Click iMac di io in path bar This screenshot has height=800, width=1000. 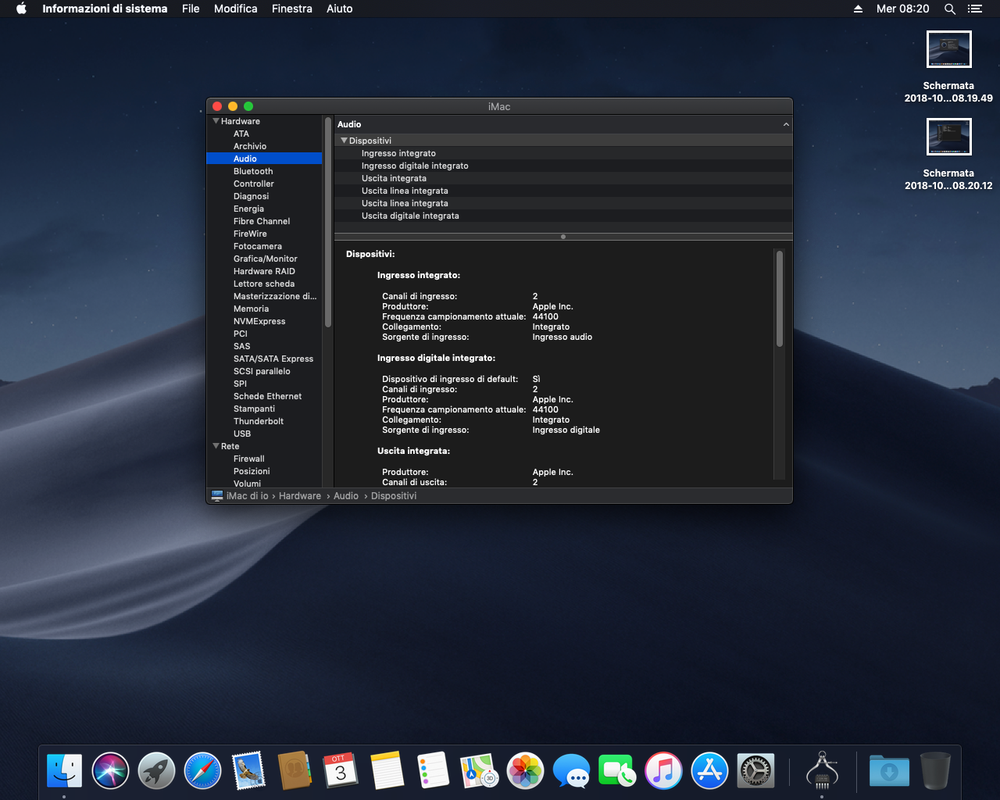pyautogui.click(x=247, y=496)
